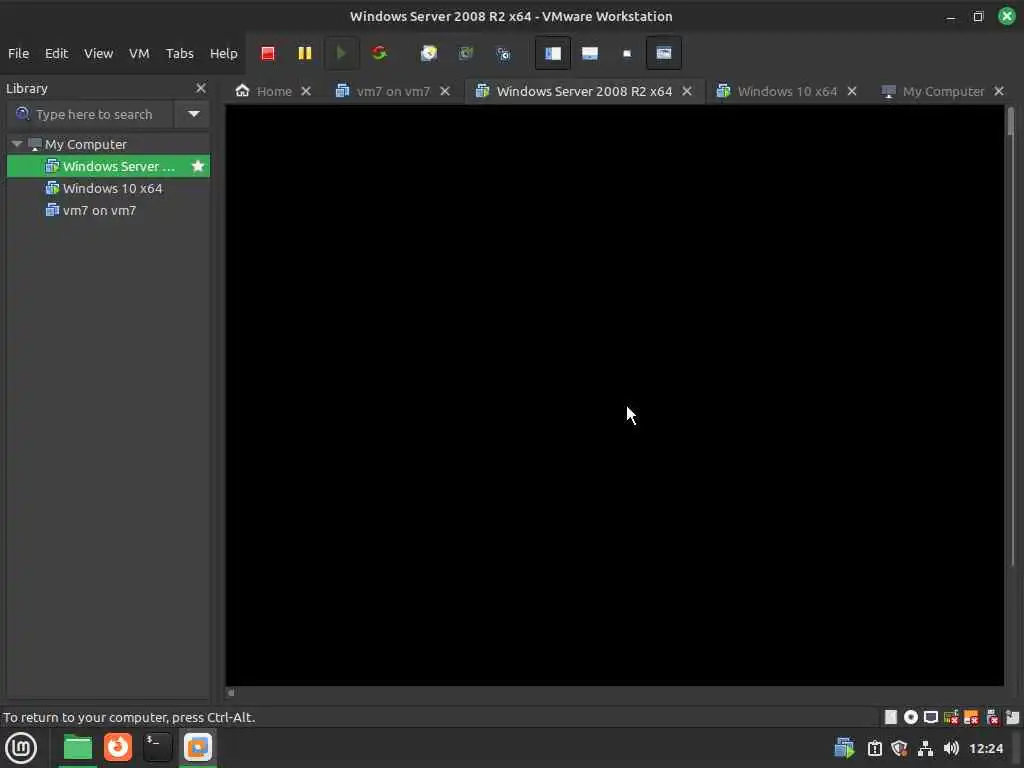
Task: Select Windows Server VM in library
Action: click(x=108, y=167)
